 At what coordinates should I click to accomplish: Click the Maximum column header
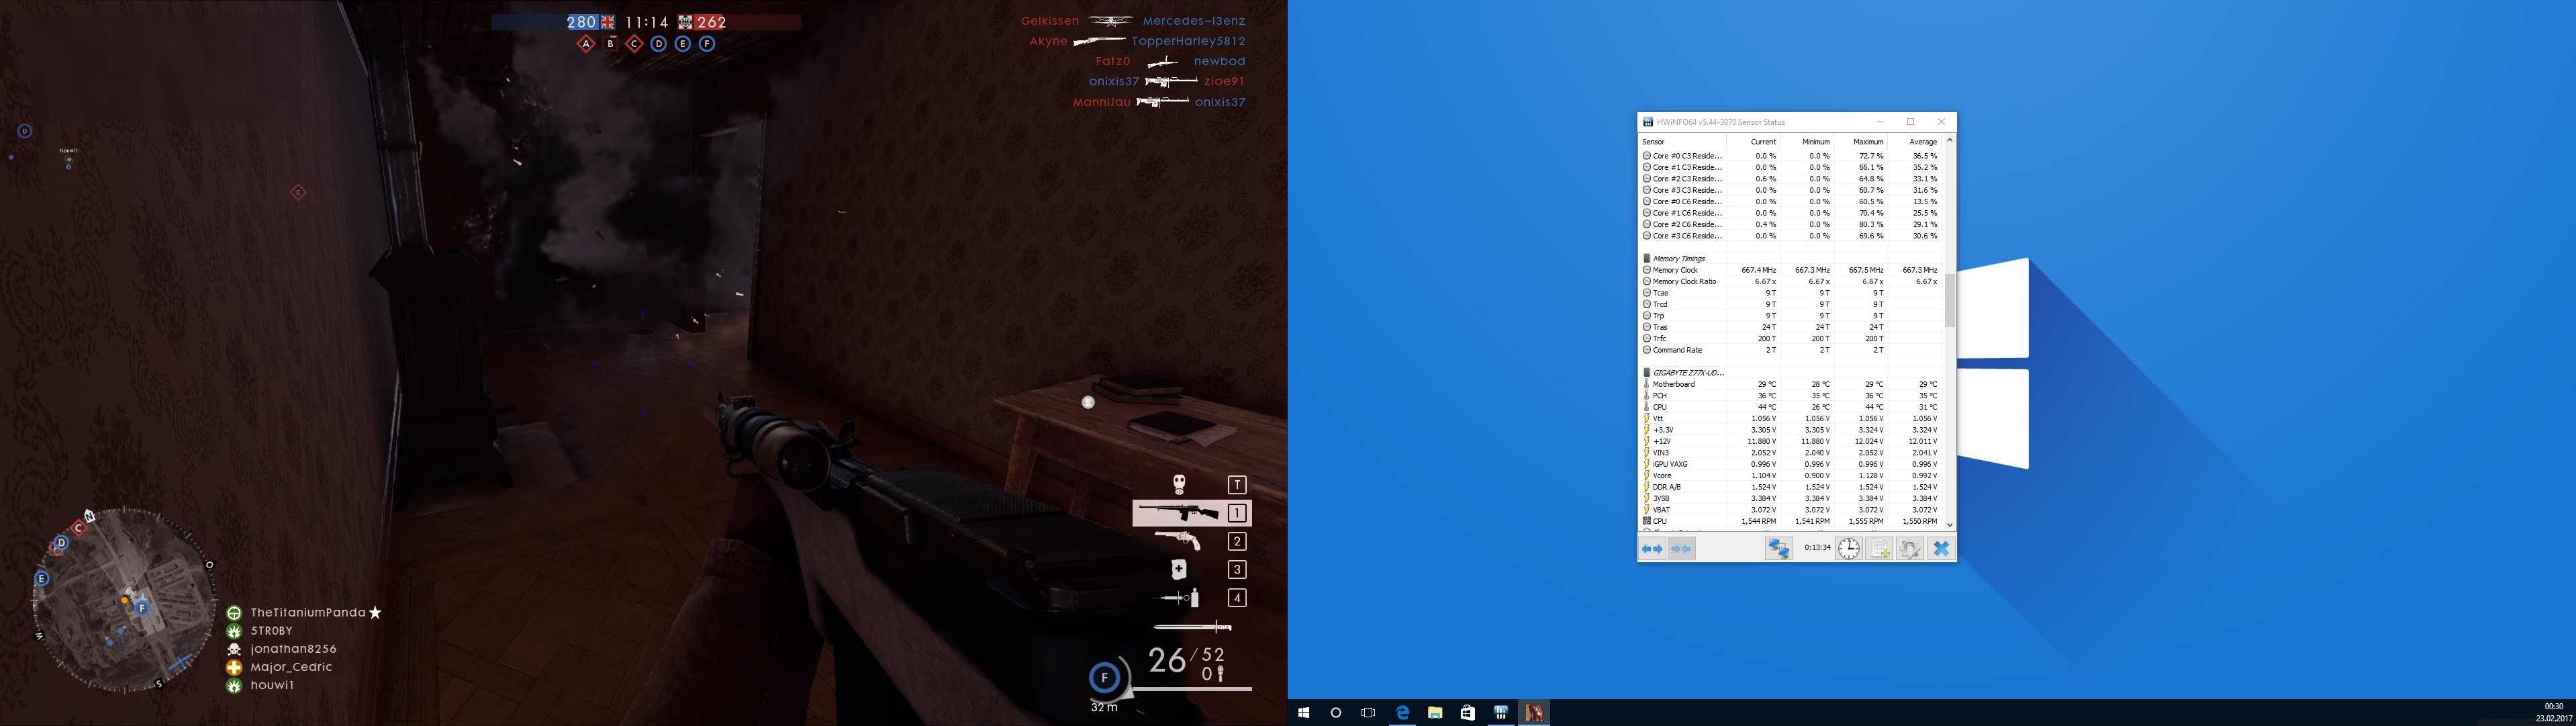tap(1867, 142)
